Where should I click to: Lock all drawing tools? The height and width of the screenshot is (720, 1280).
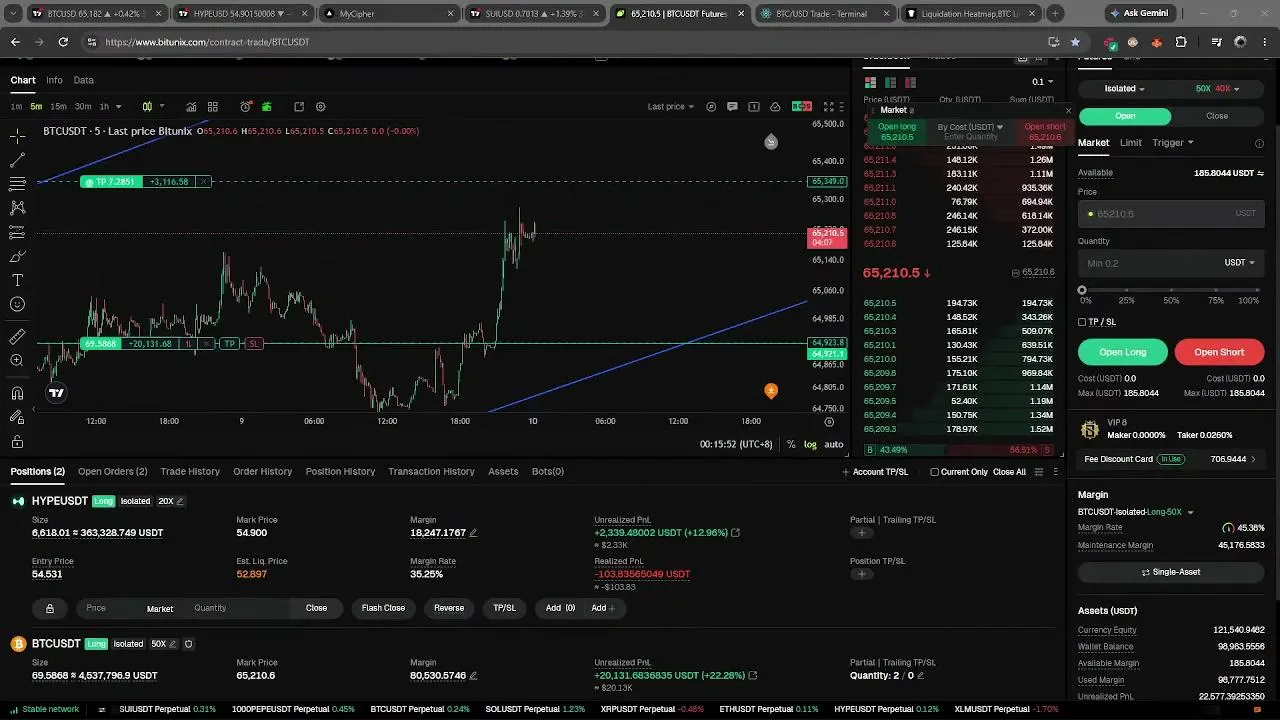click(x=17, y=441)
